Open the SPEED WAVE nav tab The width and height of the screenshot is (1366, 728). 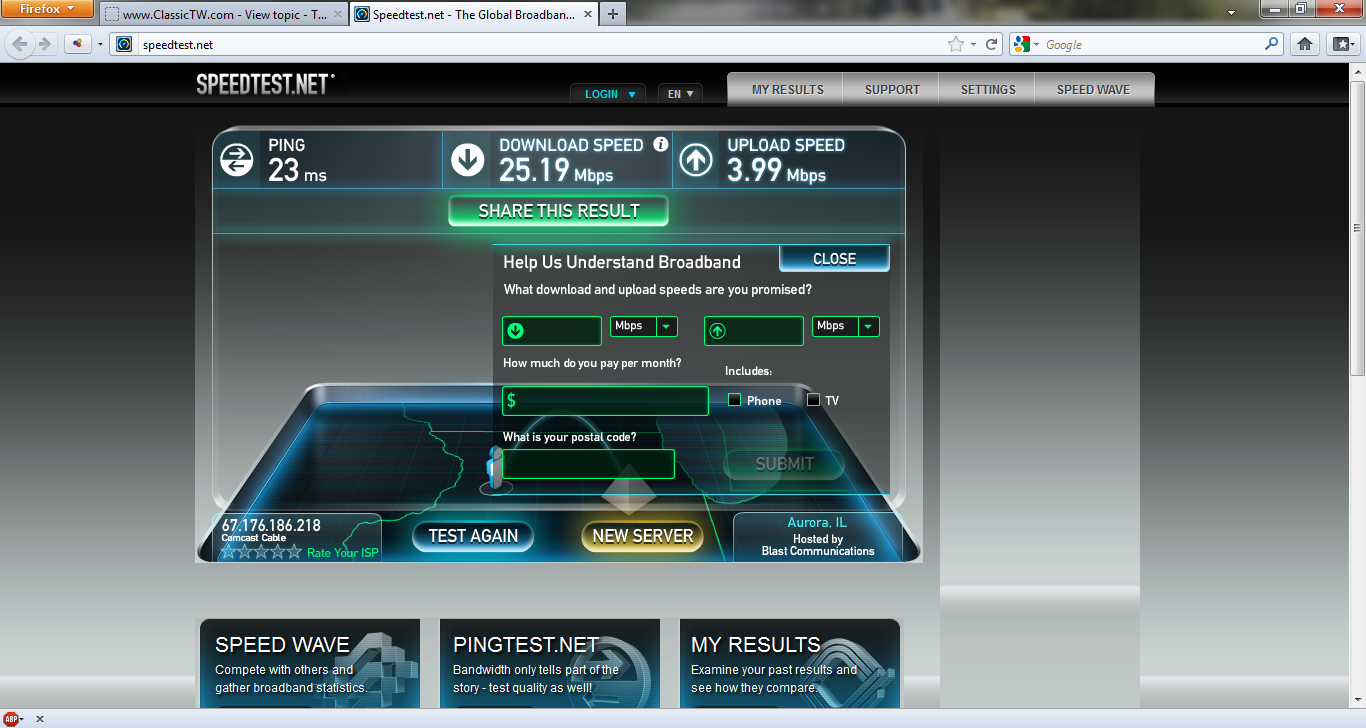pos(1093,89)
